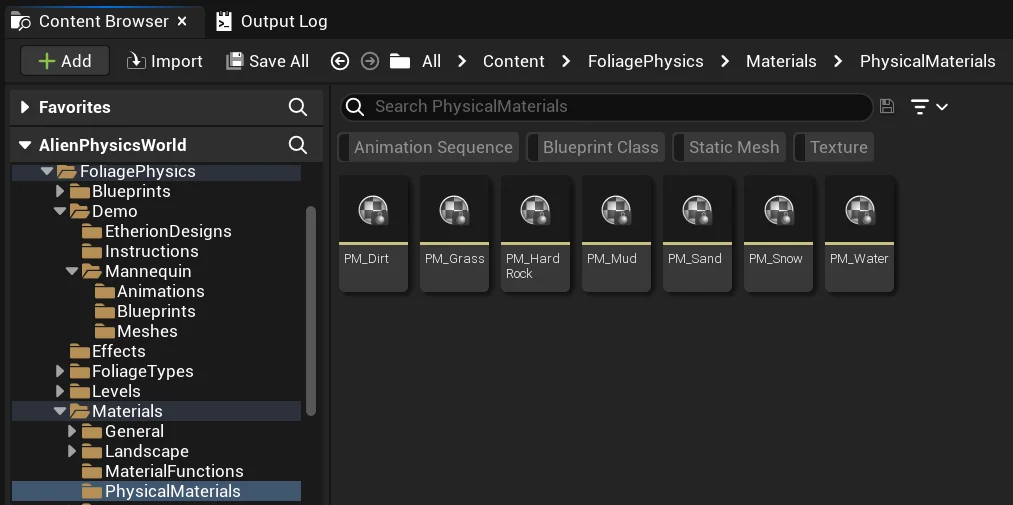Screen dimensions: 1013x505
Task: Click the search icon beside AlienPhysicsWorld
Action: click(298, 145)
